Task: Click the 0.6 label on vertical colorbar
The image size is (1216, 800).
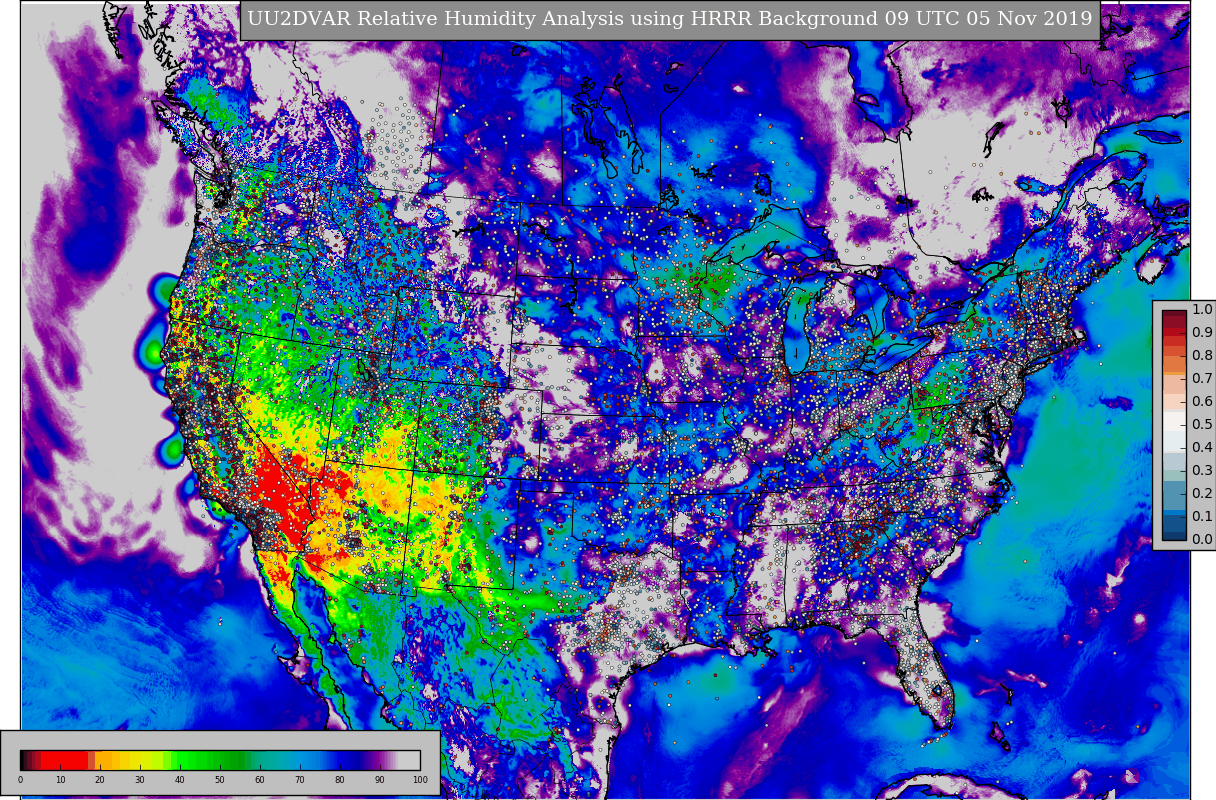Action: pyautogui.click(x=1202, y=402)
